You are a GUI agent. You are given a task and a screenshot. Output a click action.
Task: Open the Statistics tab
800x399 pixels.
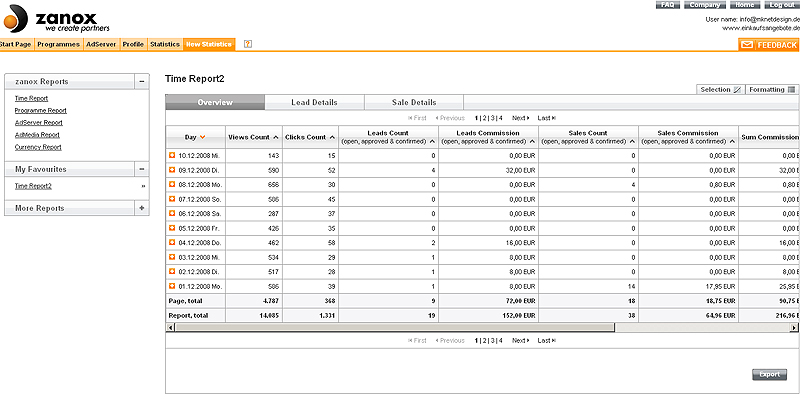coord(165,44)
